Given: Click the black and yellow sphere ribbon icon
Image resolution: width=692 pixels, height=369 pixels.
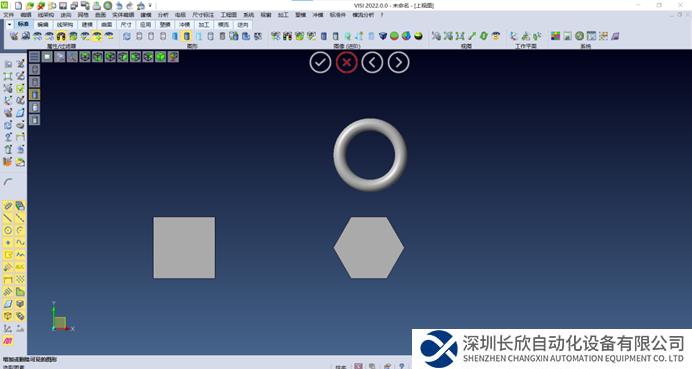Looking at the screenshot, I should tap(418, 36).
